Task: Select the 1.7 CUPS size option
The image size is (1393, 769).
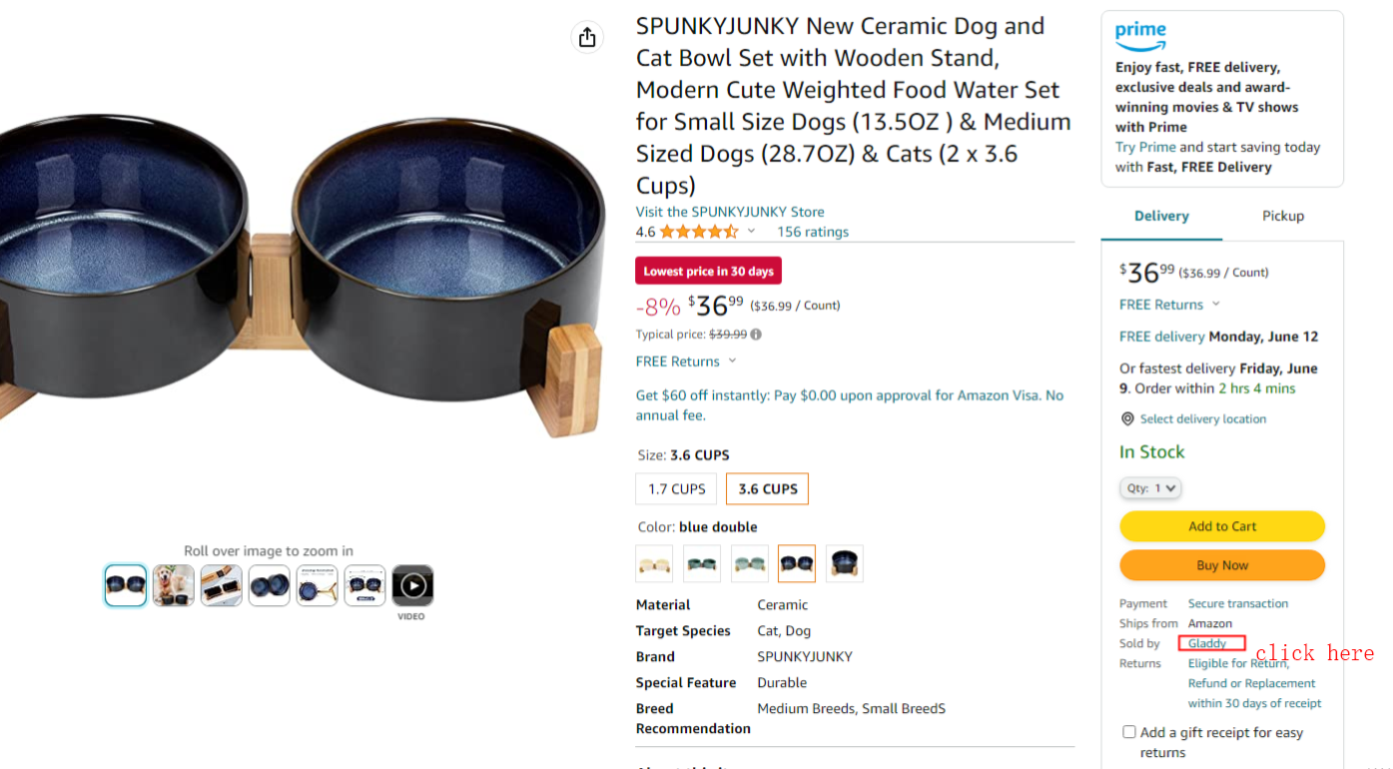Action: tap(676, 489)
